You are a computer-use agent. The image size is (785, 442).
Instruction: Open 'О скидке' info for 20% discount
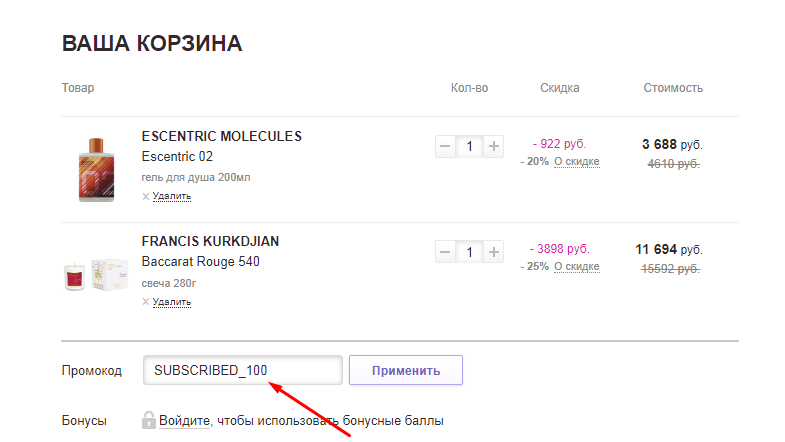(x=577, y=162)
